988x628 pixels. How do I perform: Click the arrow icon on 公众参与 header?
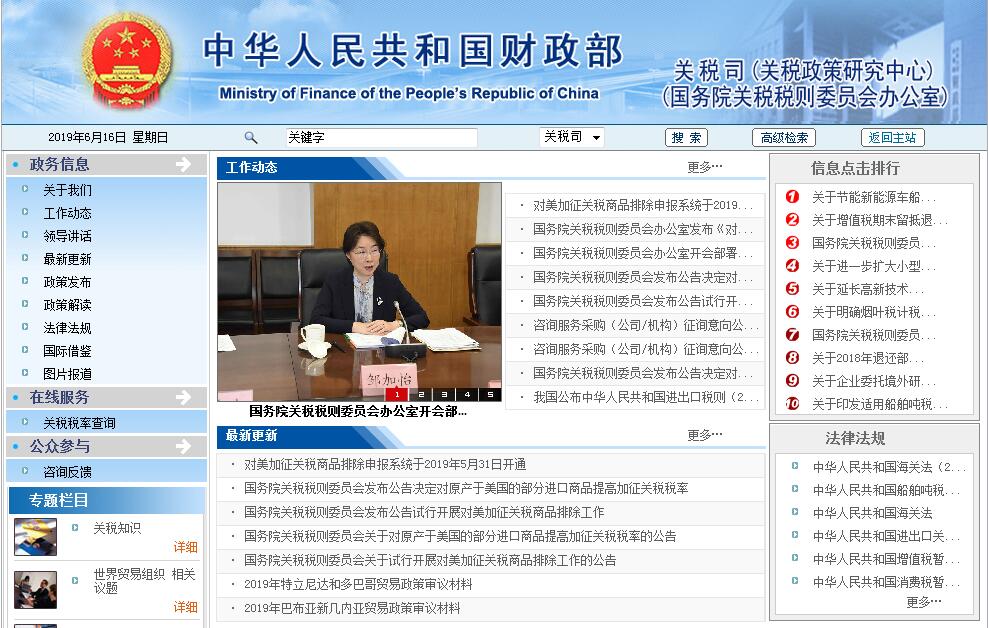pyautogui.click(x=183, y=446)
